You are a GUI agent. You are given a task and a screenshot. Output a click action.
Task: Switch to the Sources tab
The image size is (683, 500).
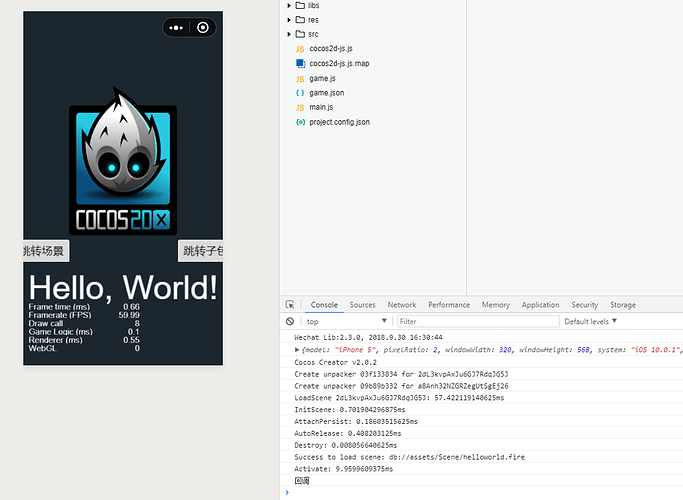pos(362,305)
